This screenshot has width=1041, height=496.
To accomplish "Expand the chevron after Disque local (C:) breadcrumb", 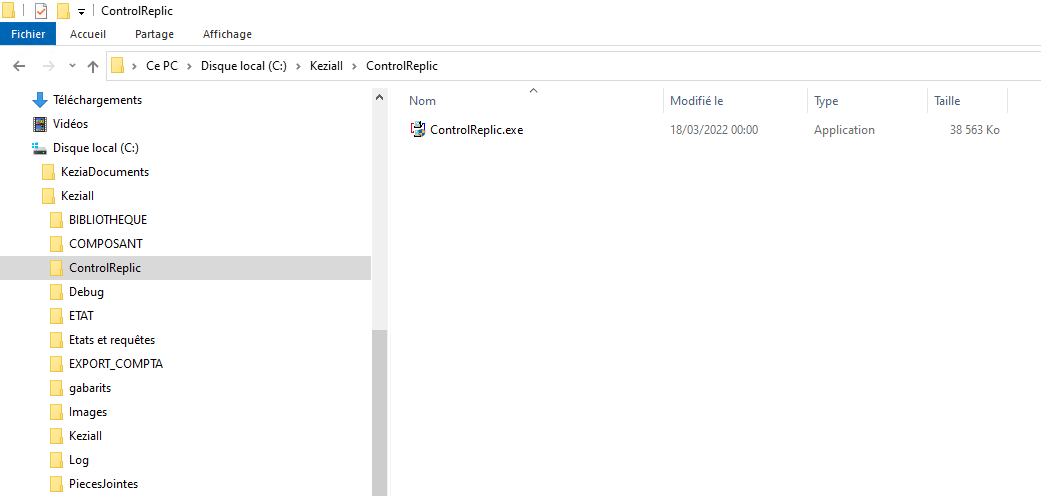I will click(x=298, y=66).
